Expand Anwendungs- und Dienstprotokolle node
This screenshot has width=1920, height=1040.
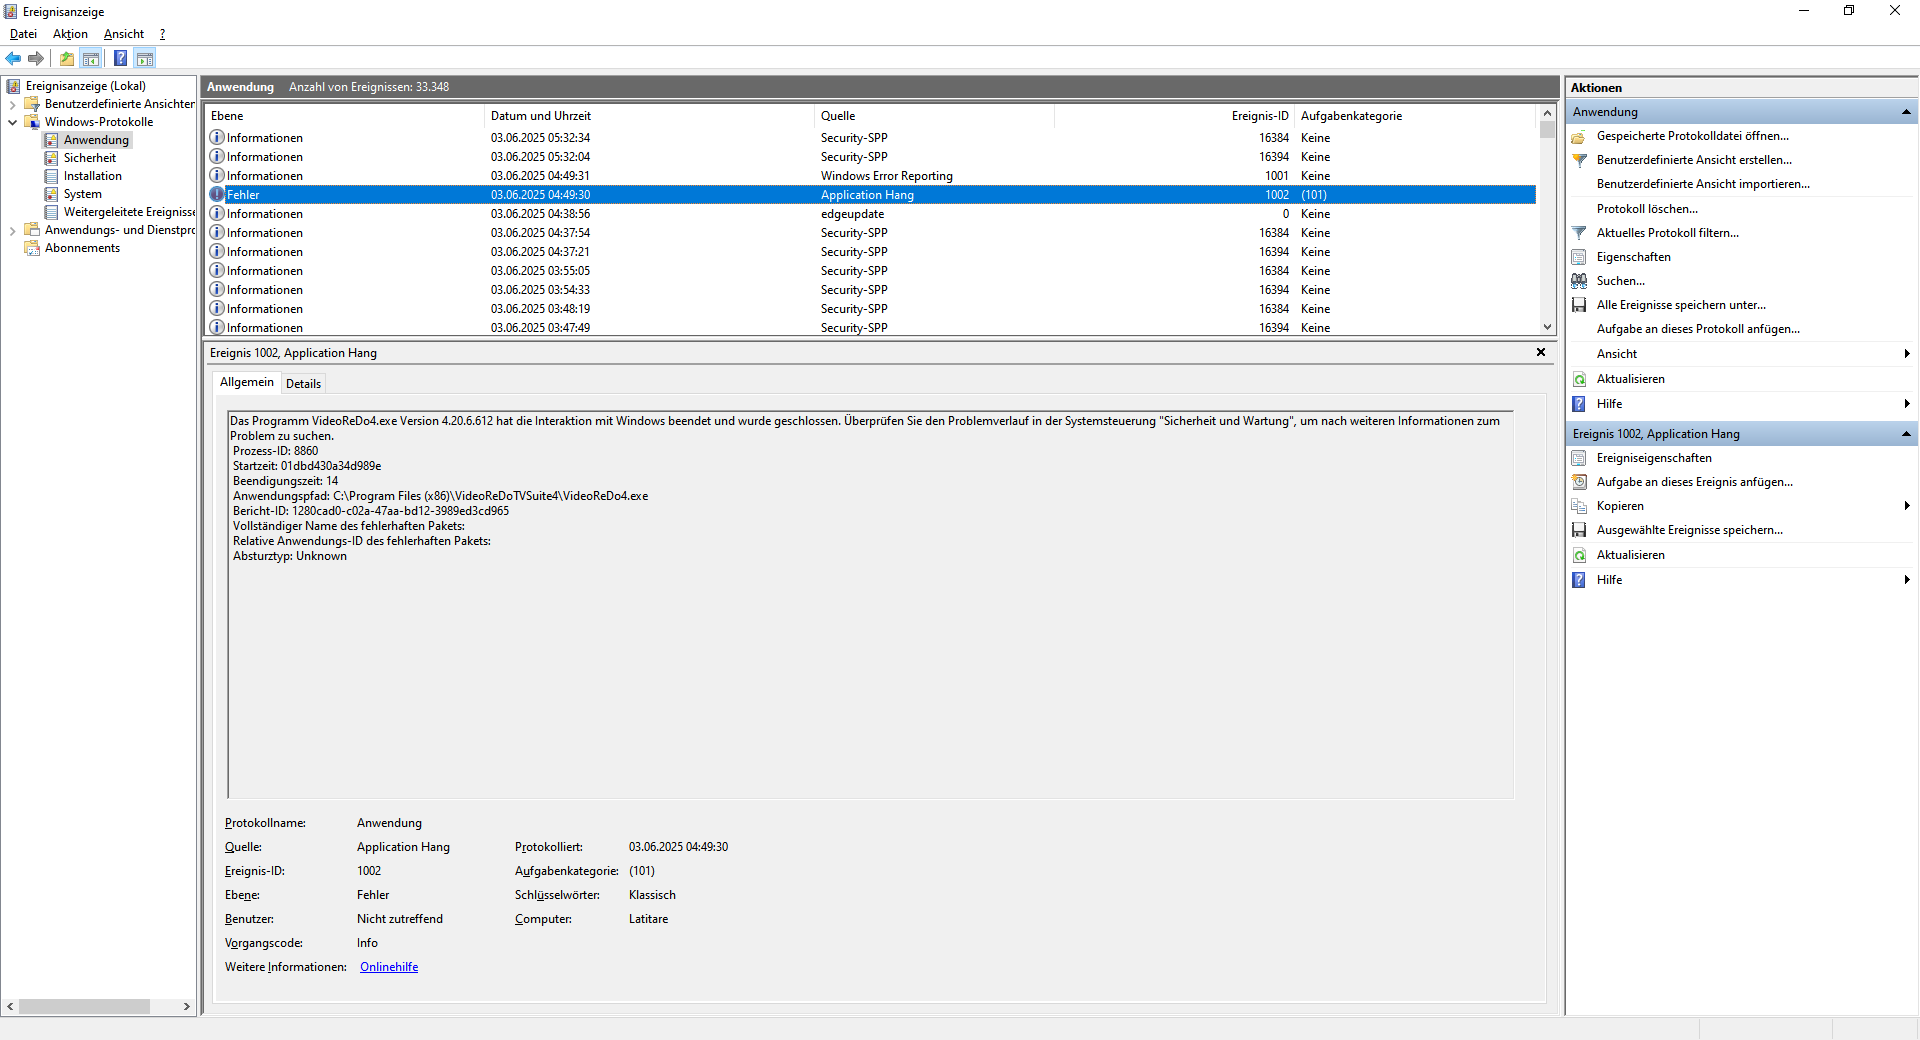tap(12, 230)
